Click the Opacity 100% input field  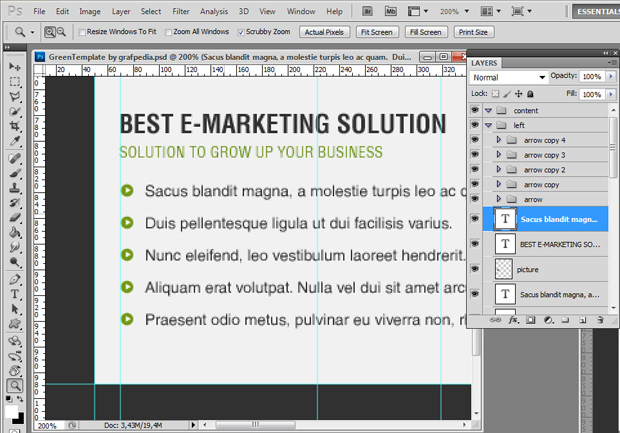pyautogui.click(x=592, y=76)
